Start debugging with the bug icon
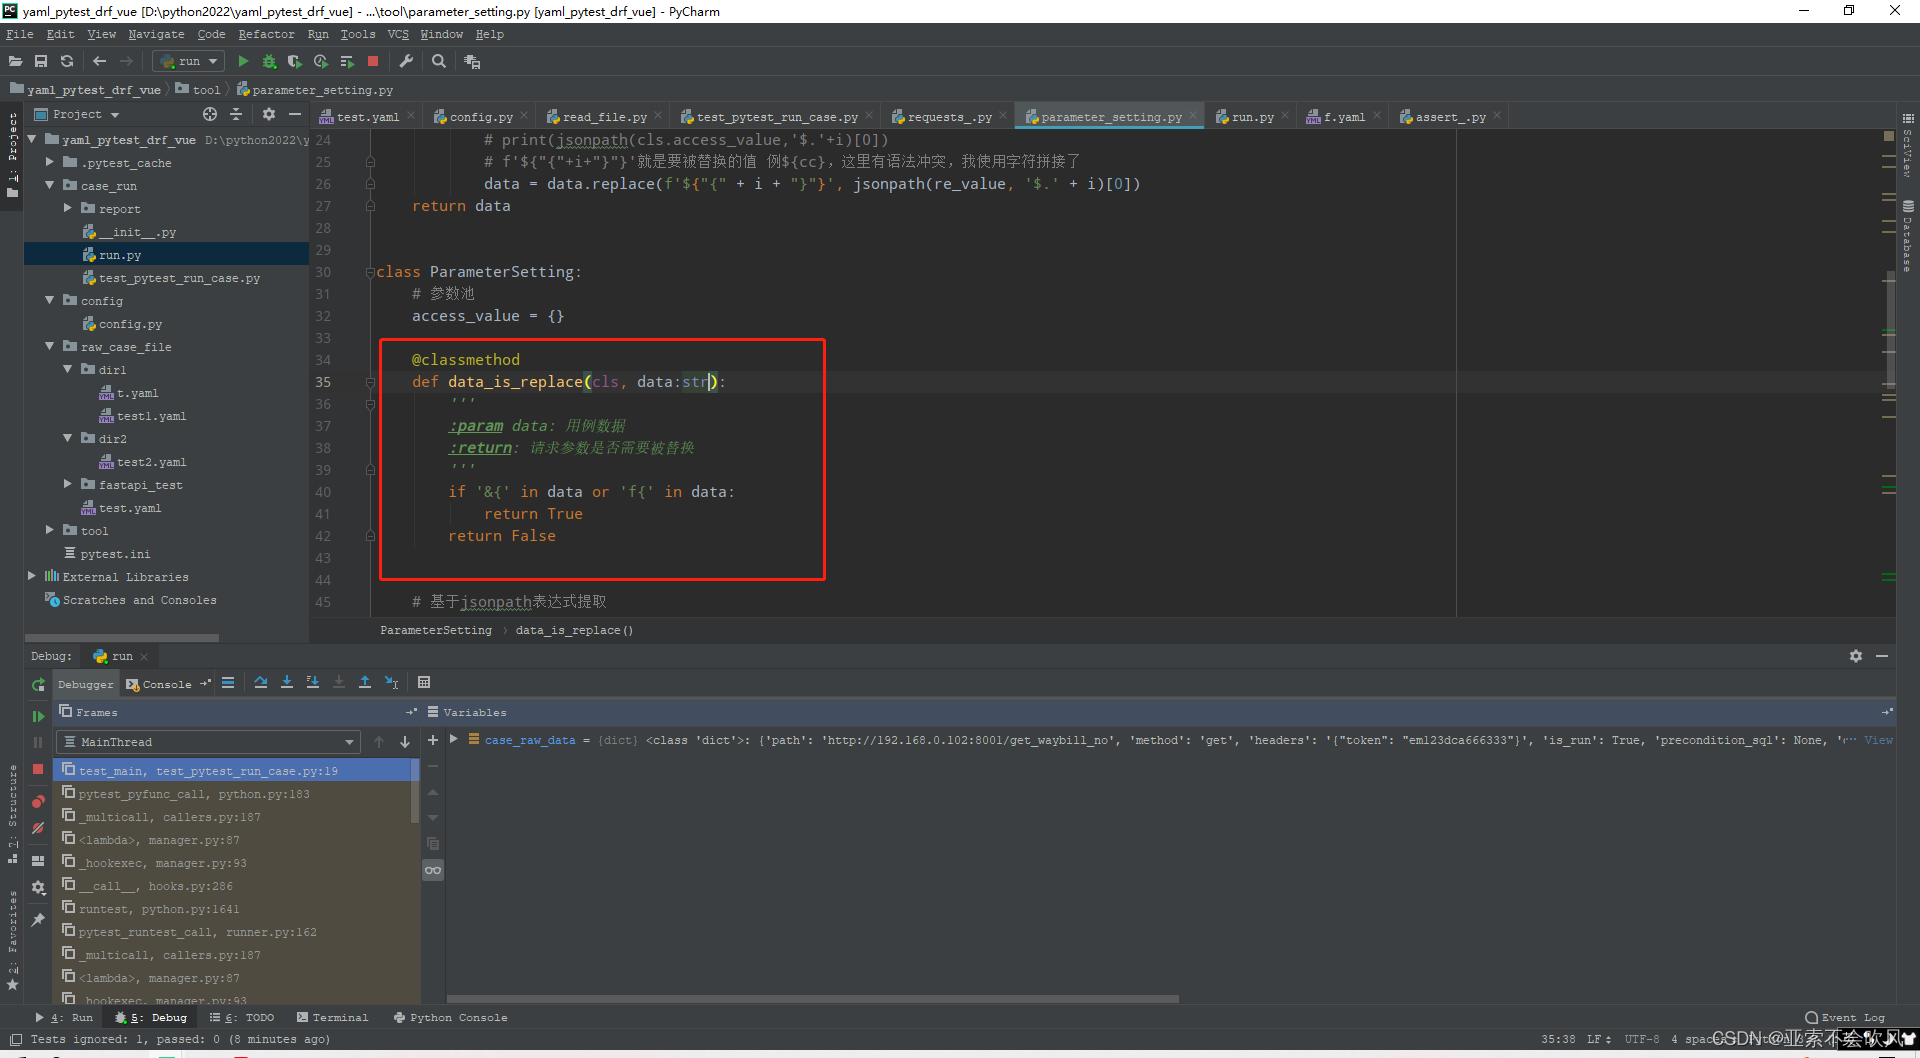 [x=269, y=61]
